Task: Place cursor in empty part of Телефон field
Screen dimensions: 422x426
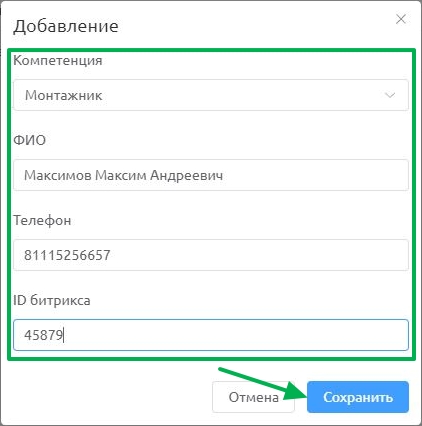Action: click(x=258, y=255)
